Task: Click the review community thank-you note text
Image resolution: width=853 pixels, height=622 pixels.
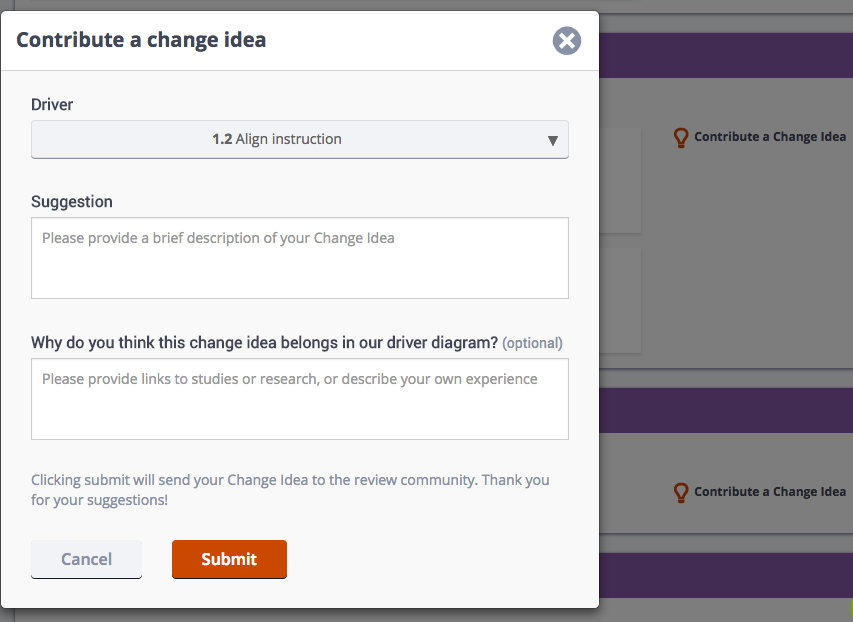Action: click(290, 490)
